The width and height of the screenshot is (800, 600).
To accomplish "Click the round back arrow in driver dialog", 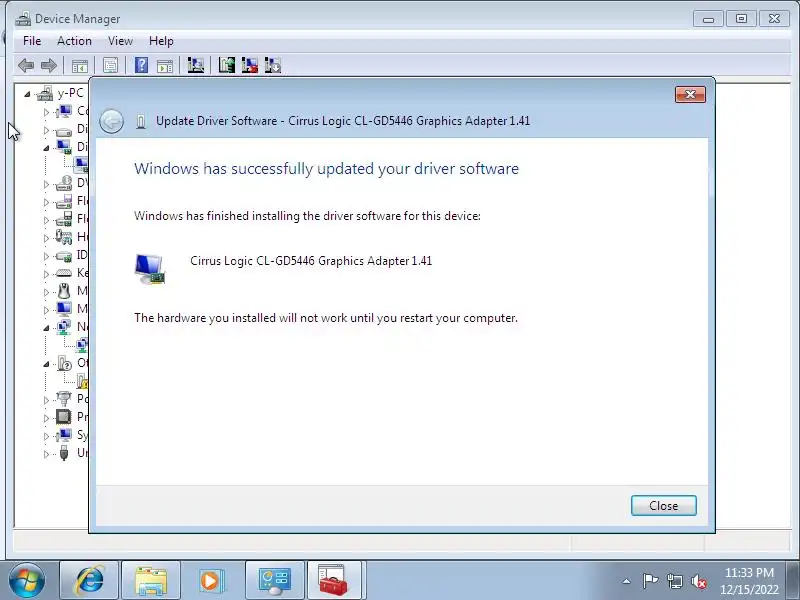I will click(x=111, y=121).
